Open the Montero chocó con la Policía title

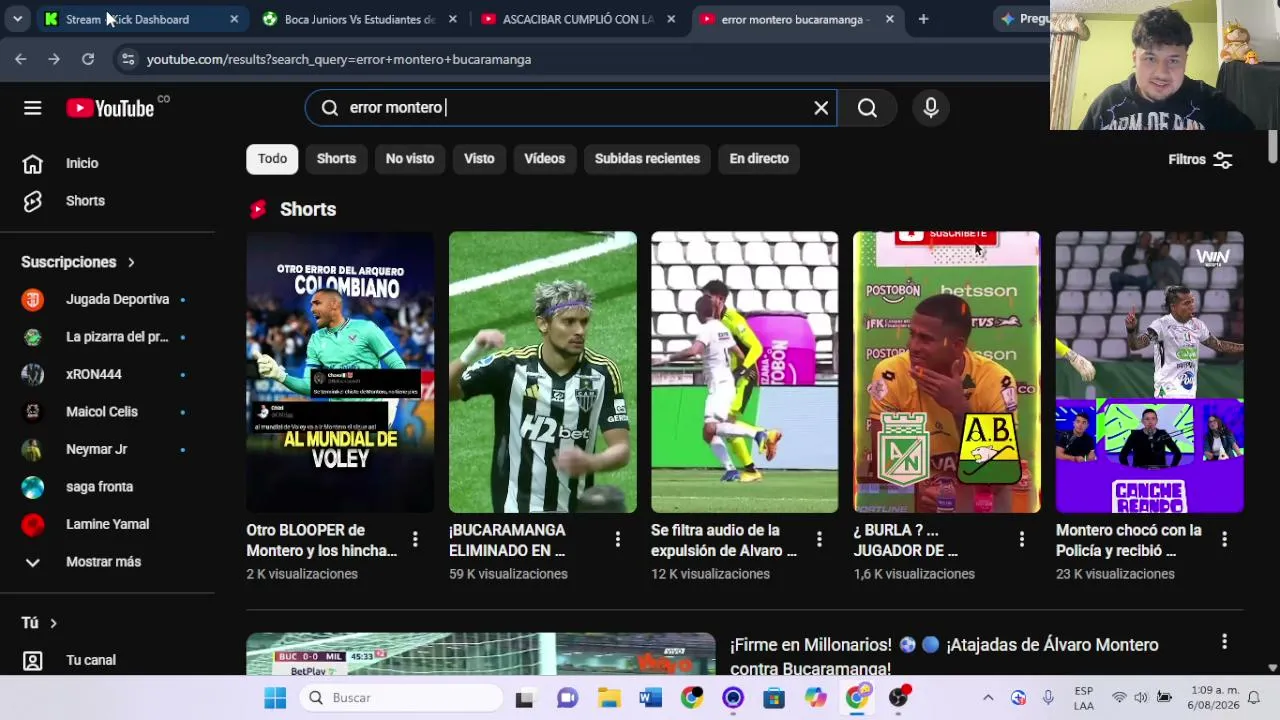click(x=1129, y=540)
